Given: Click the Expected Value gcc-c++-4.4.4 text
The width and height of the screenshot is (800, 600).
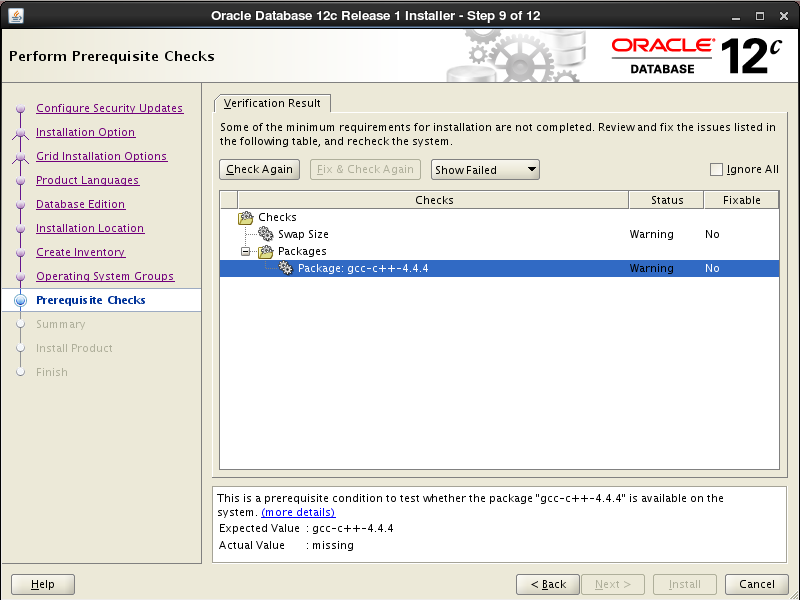Looking at the screenshot, I should click(x=353, y=529).
